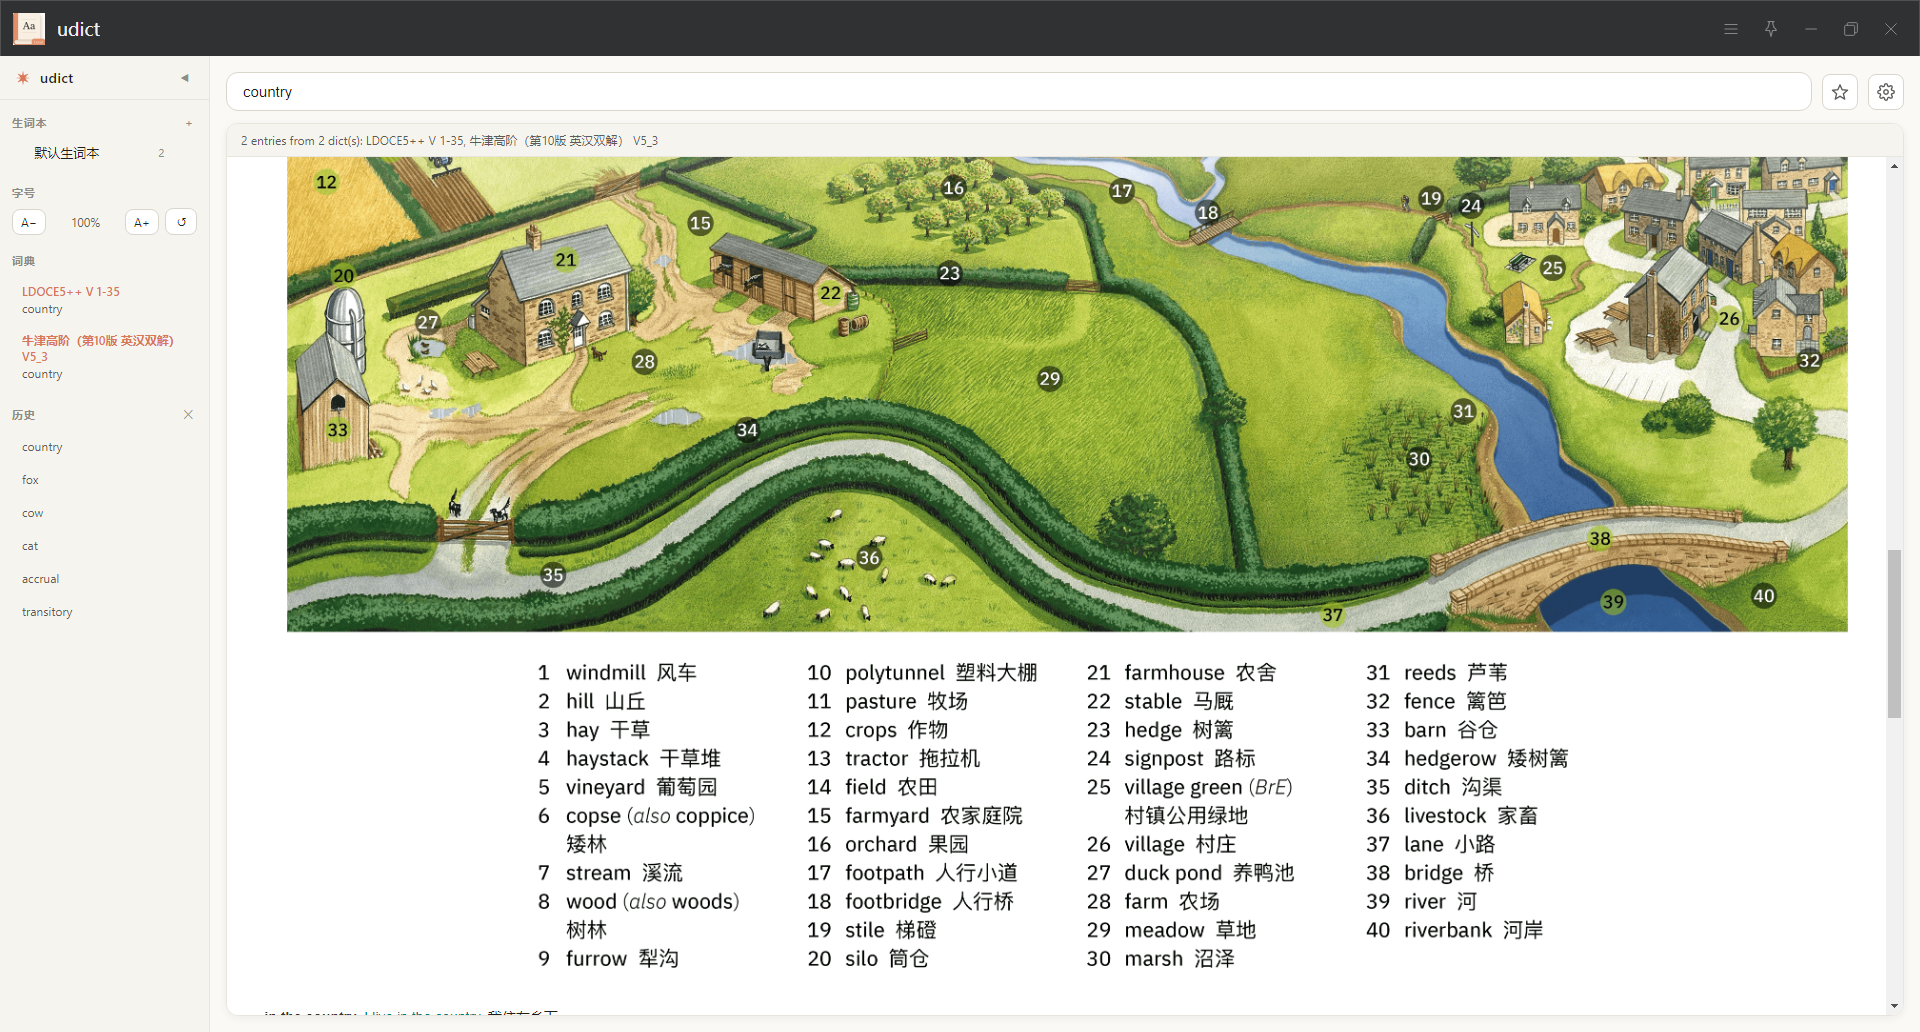Select 'fox' from search history
The height and width of the screenshot is (1032, 1920).
(x=31, y=480)
